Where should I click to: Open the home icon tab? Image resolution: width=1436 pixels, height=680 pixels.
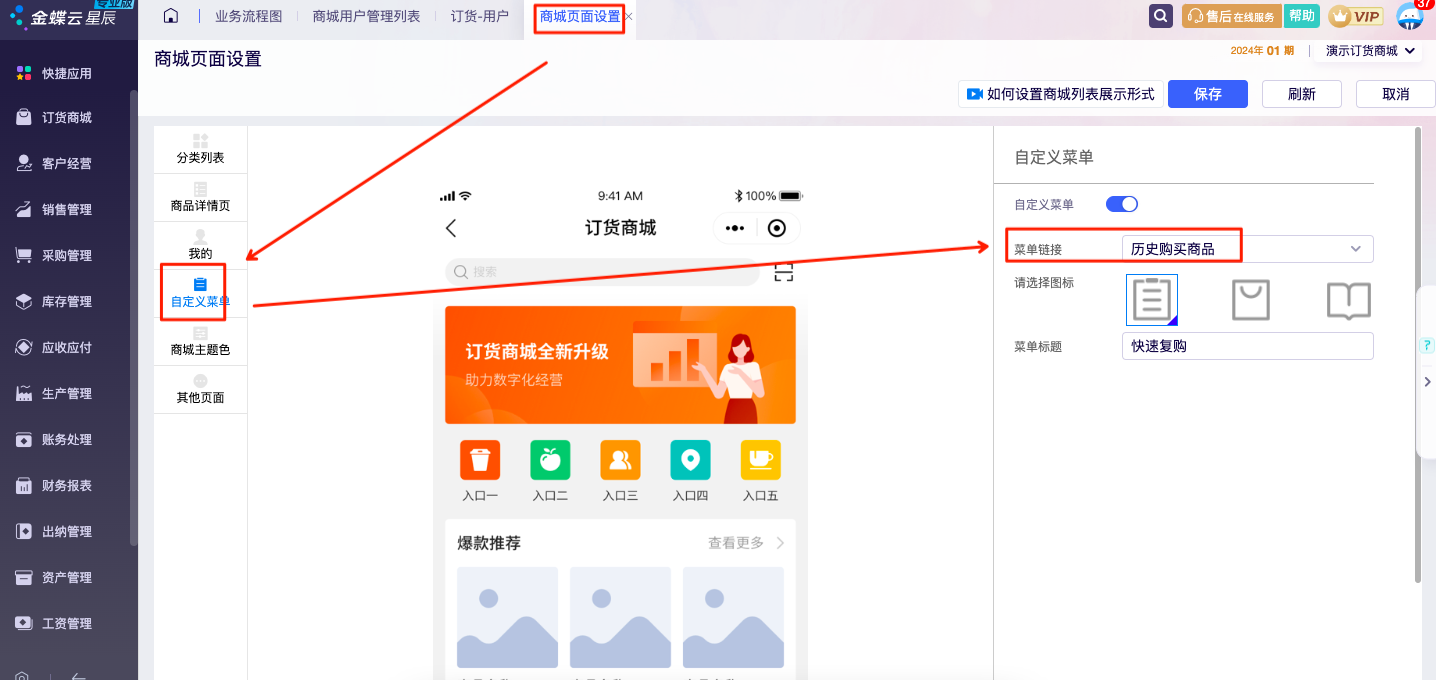point(170,16)
